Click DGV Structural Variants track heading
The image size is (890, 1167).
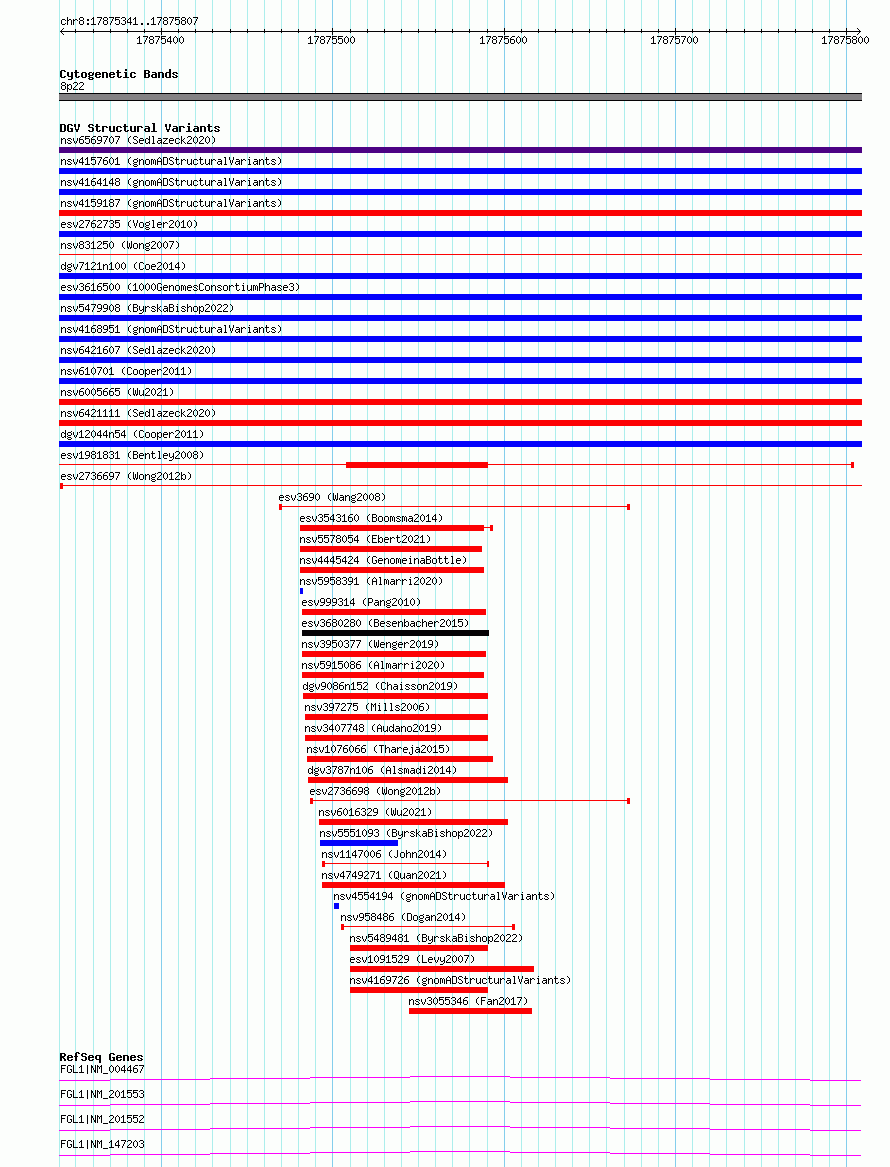(140, 128)
